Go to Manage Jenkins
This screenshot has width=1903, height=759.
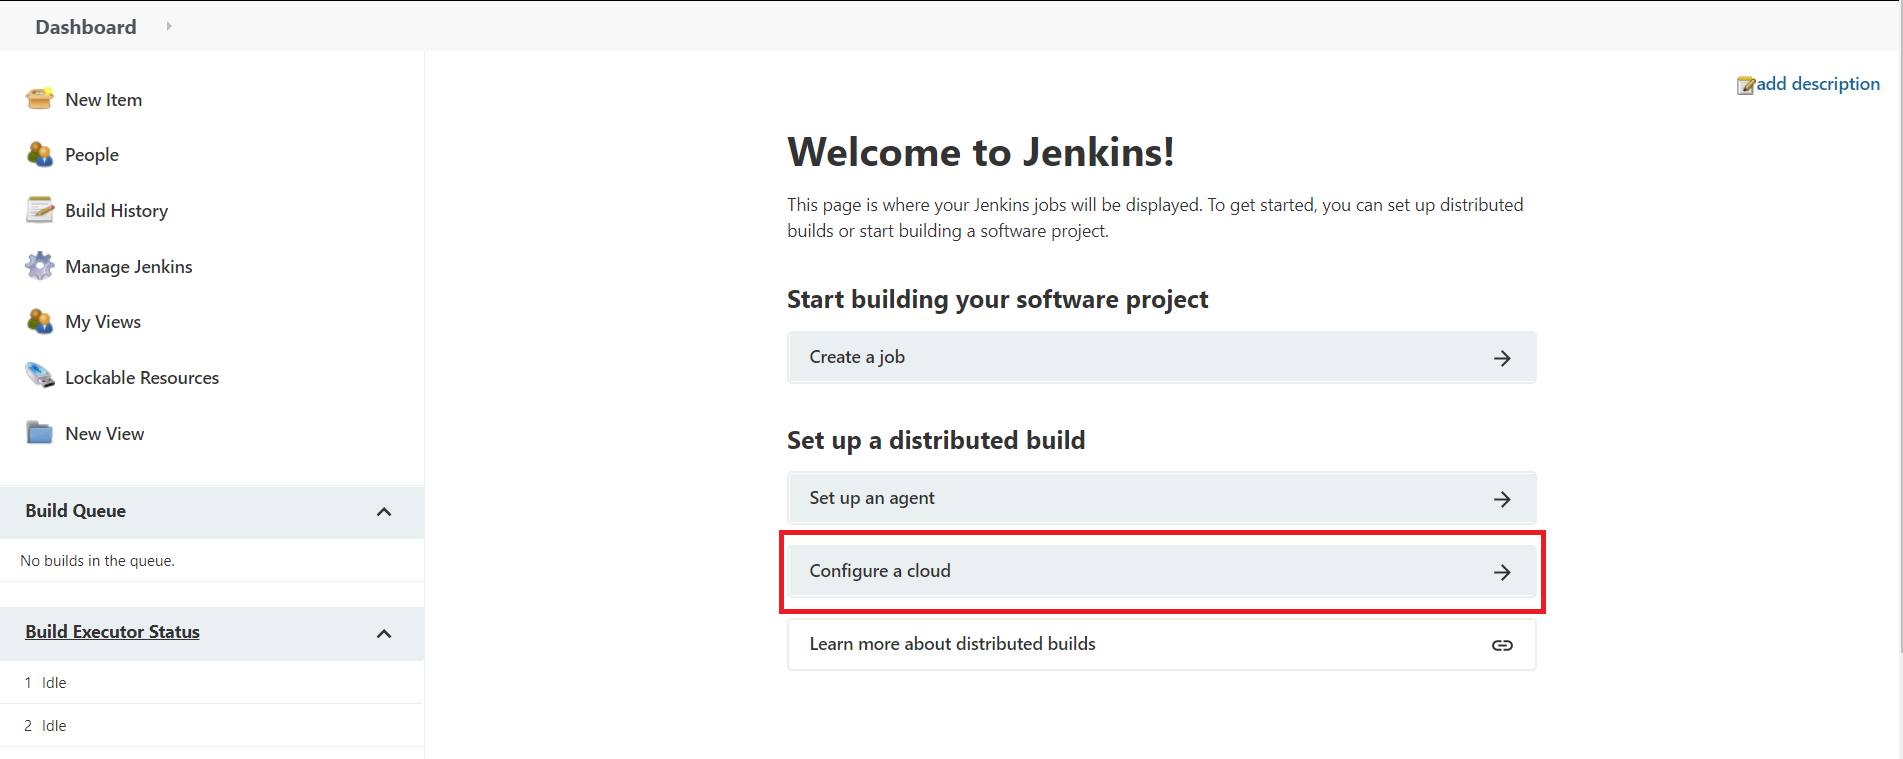pyautogui.click(x=129, y=266)
